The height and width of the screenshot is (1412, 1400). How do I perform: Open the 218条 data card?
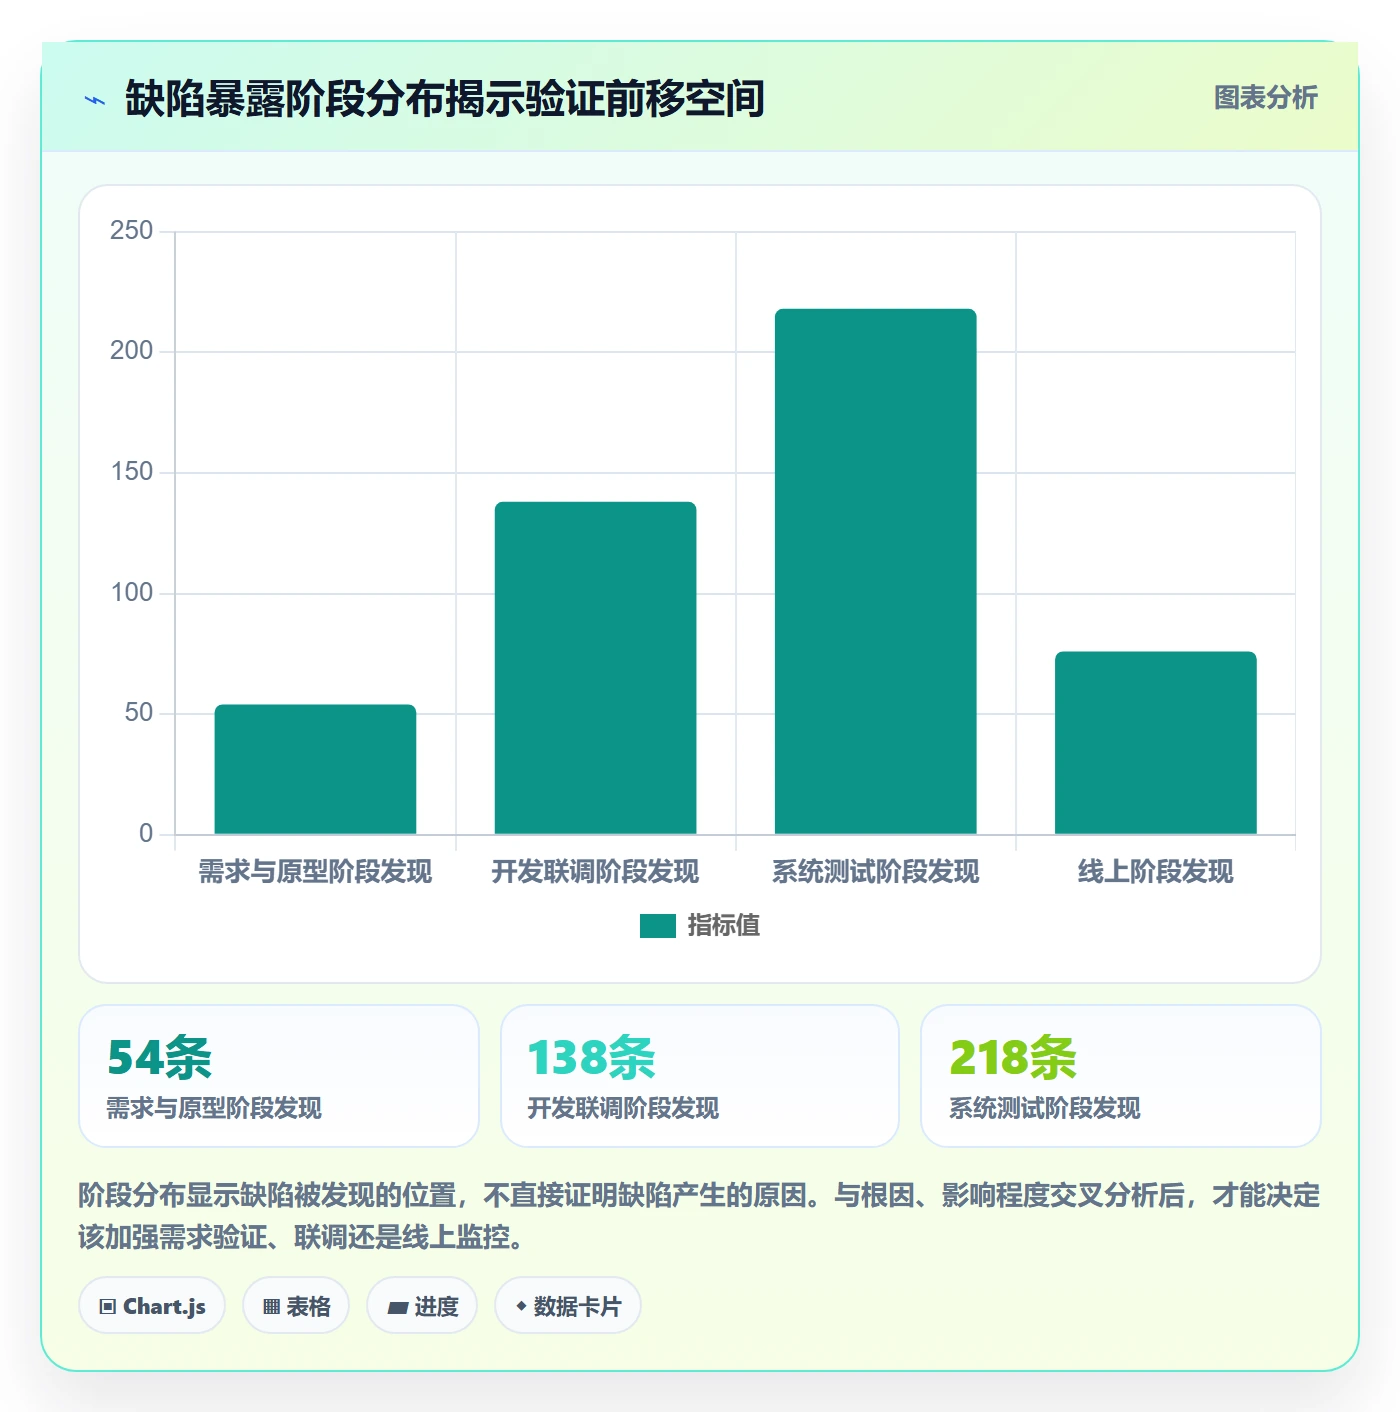(x=1121, y=1076)
